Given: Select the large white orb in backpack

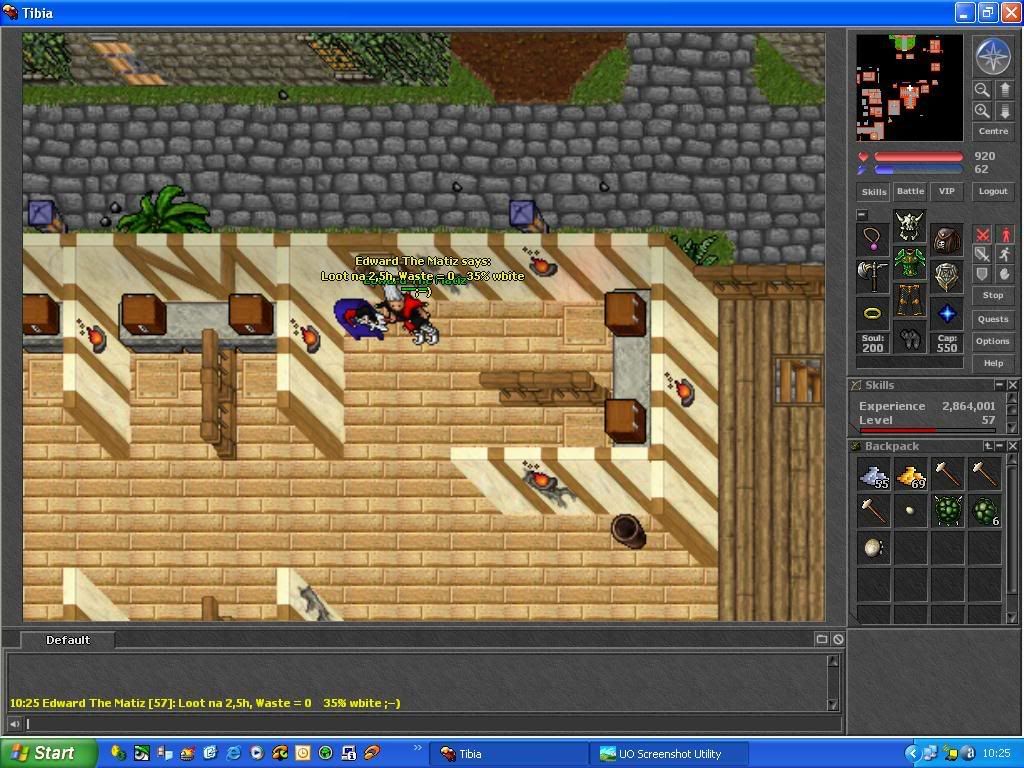Looking at the screenshot, I should point(873,549).
